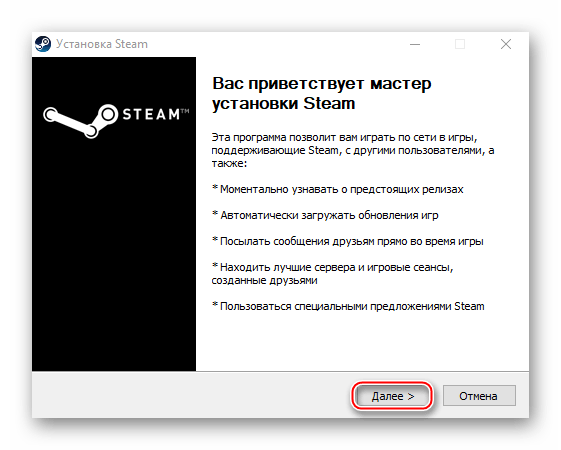Image resolution: width=561 pixels, height=450 pixels.
Task: Select the Моментально узнавать о предстоящих релизах line
Action: point(337,189)
